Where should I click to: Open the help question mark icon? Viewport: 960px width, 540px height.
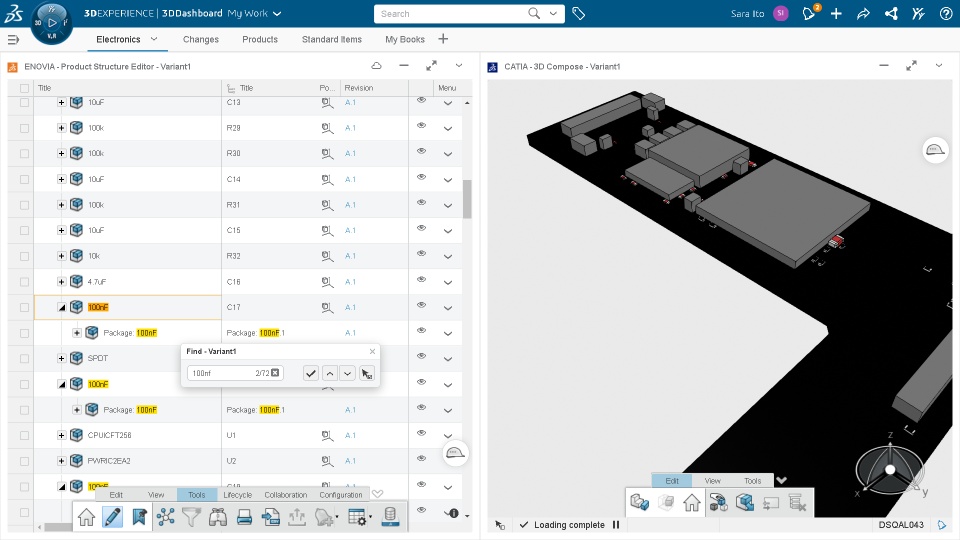point(945,13)
